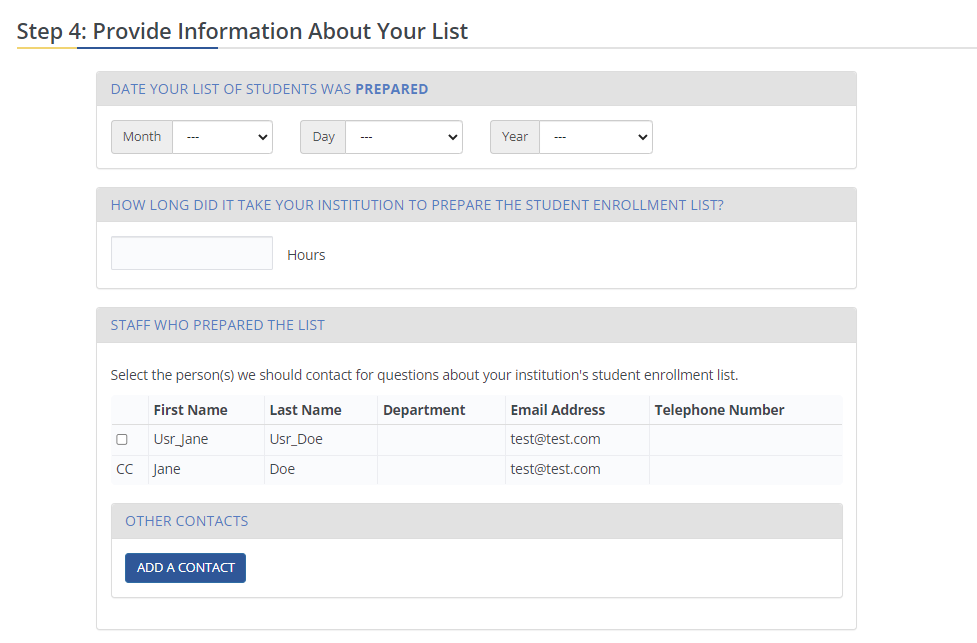Expand the Day dropdown selector
Viewport: 977px width, 643px height.
click(403, 137)
